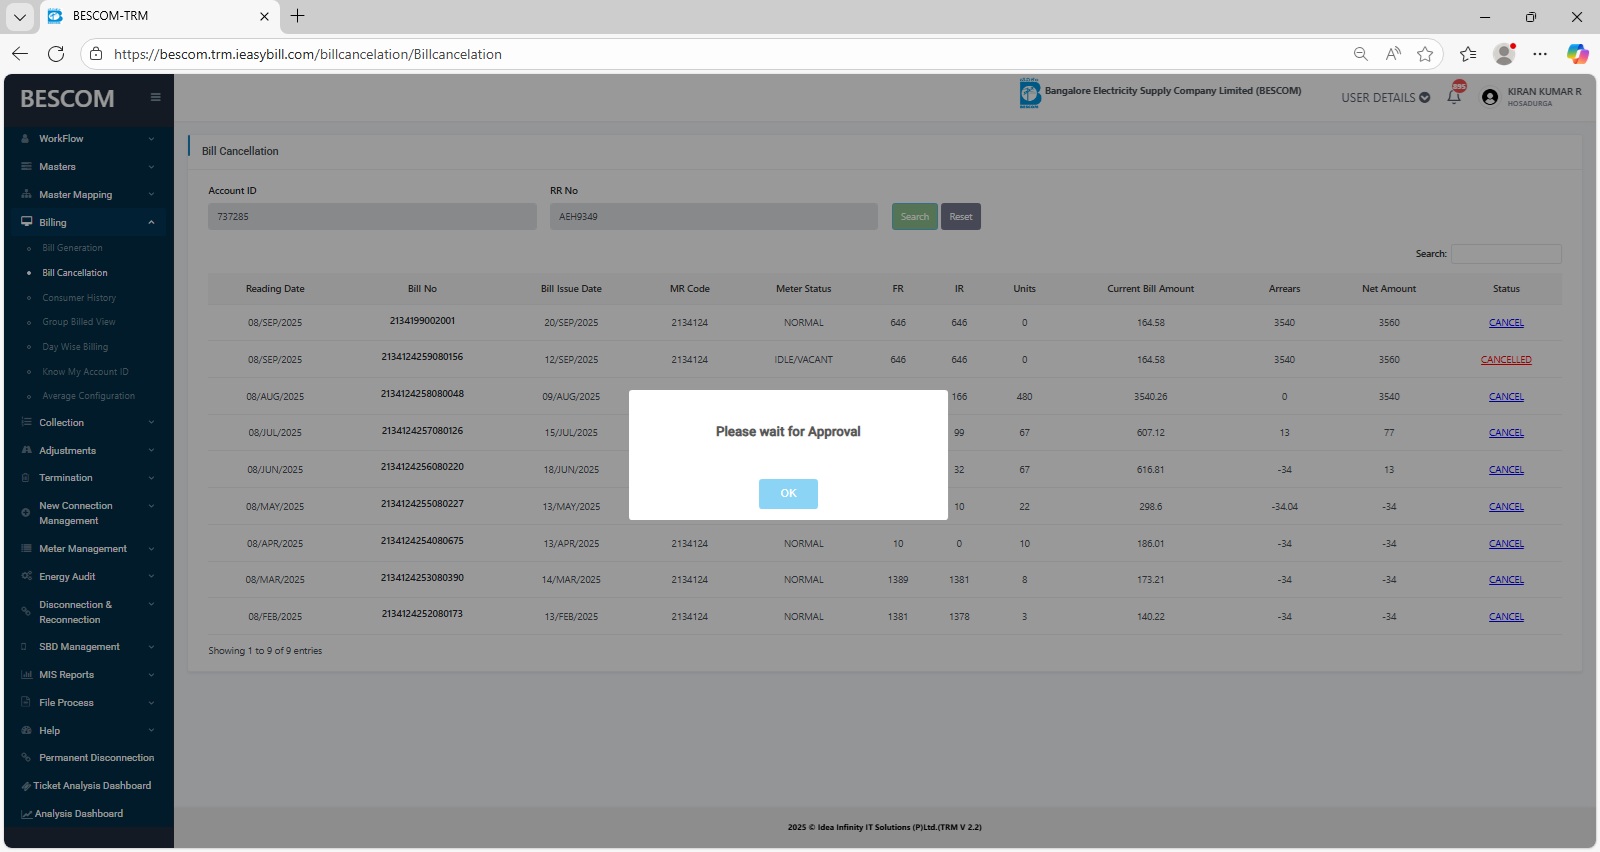Open browser Settings and more menu
Screen dimensions: 1600x852
(1540, 54)
